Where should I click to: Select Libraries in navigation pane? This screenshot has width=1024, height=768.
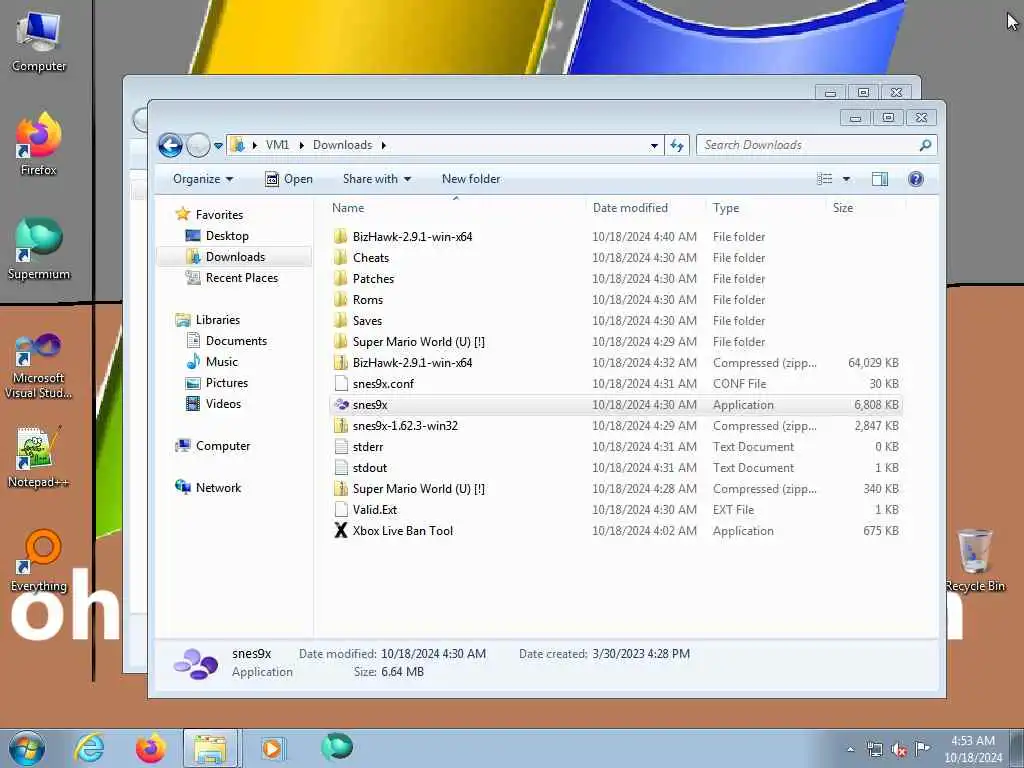(x=217, y=319)
